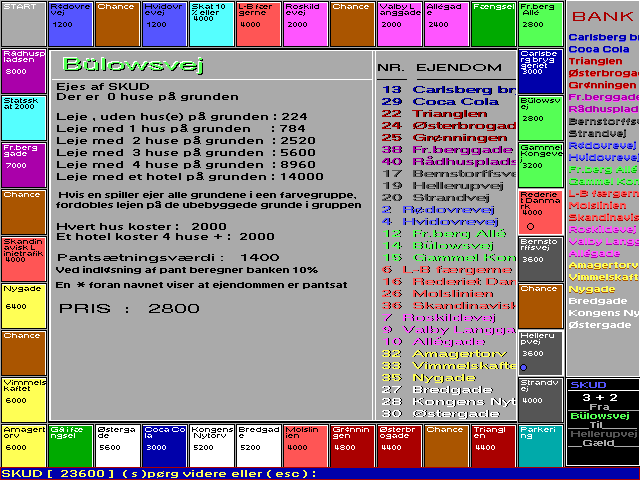Select the Valby Langgade 2000 board square
Viewport: 640px width, 480px height.
click(x=400, y=24)
